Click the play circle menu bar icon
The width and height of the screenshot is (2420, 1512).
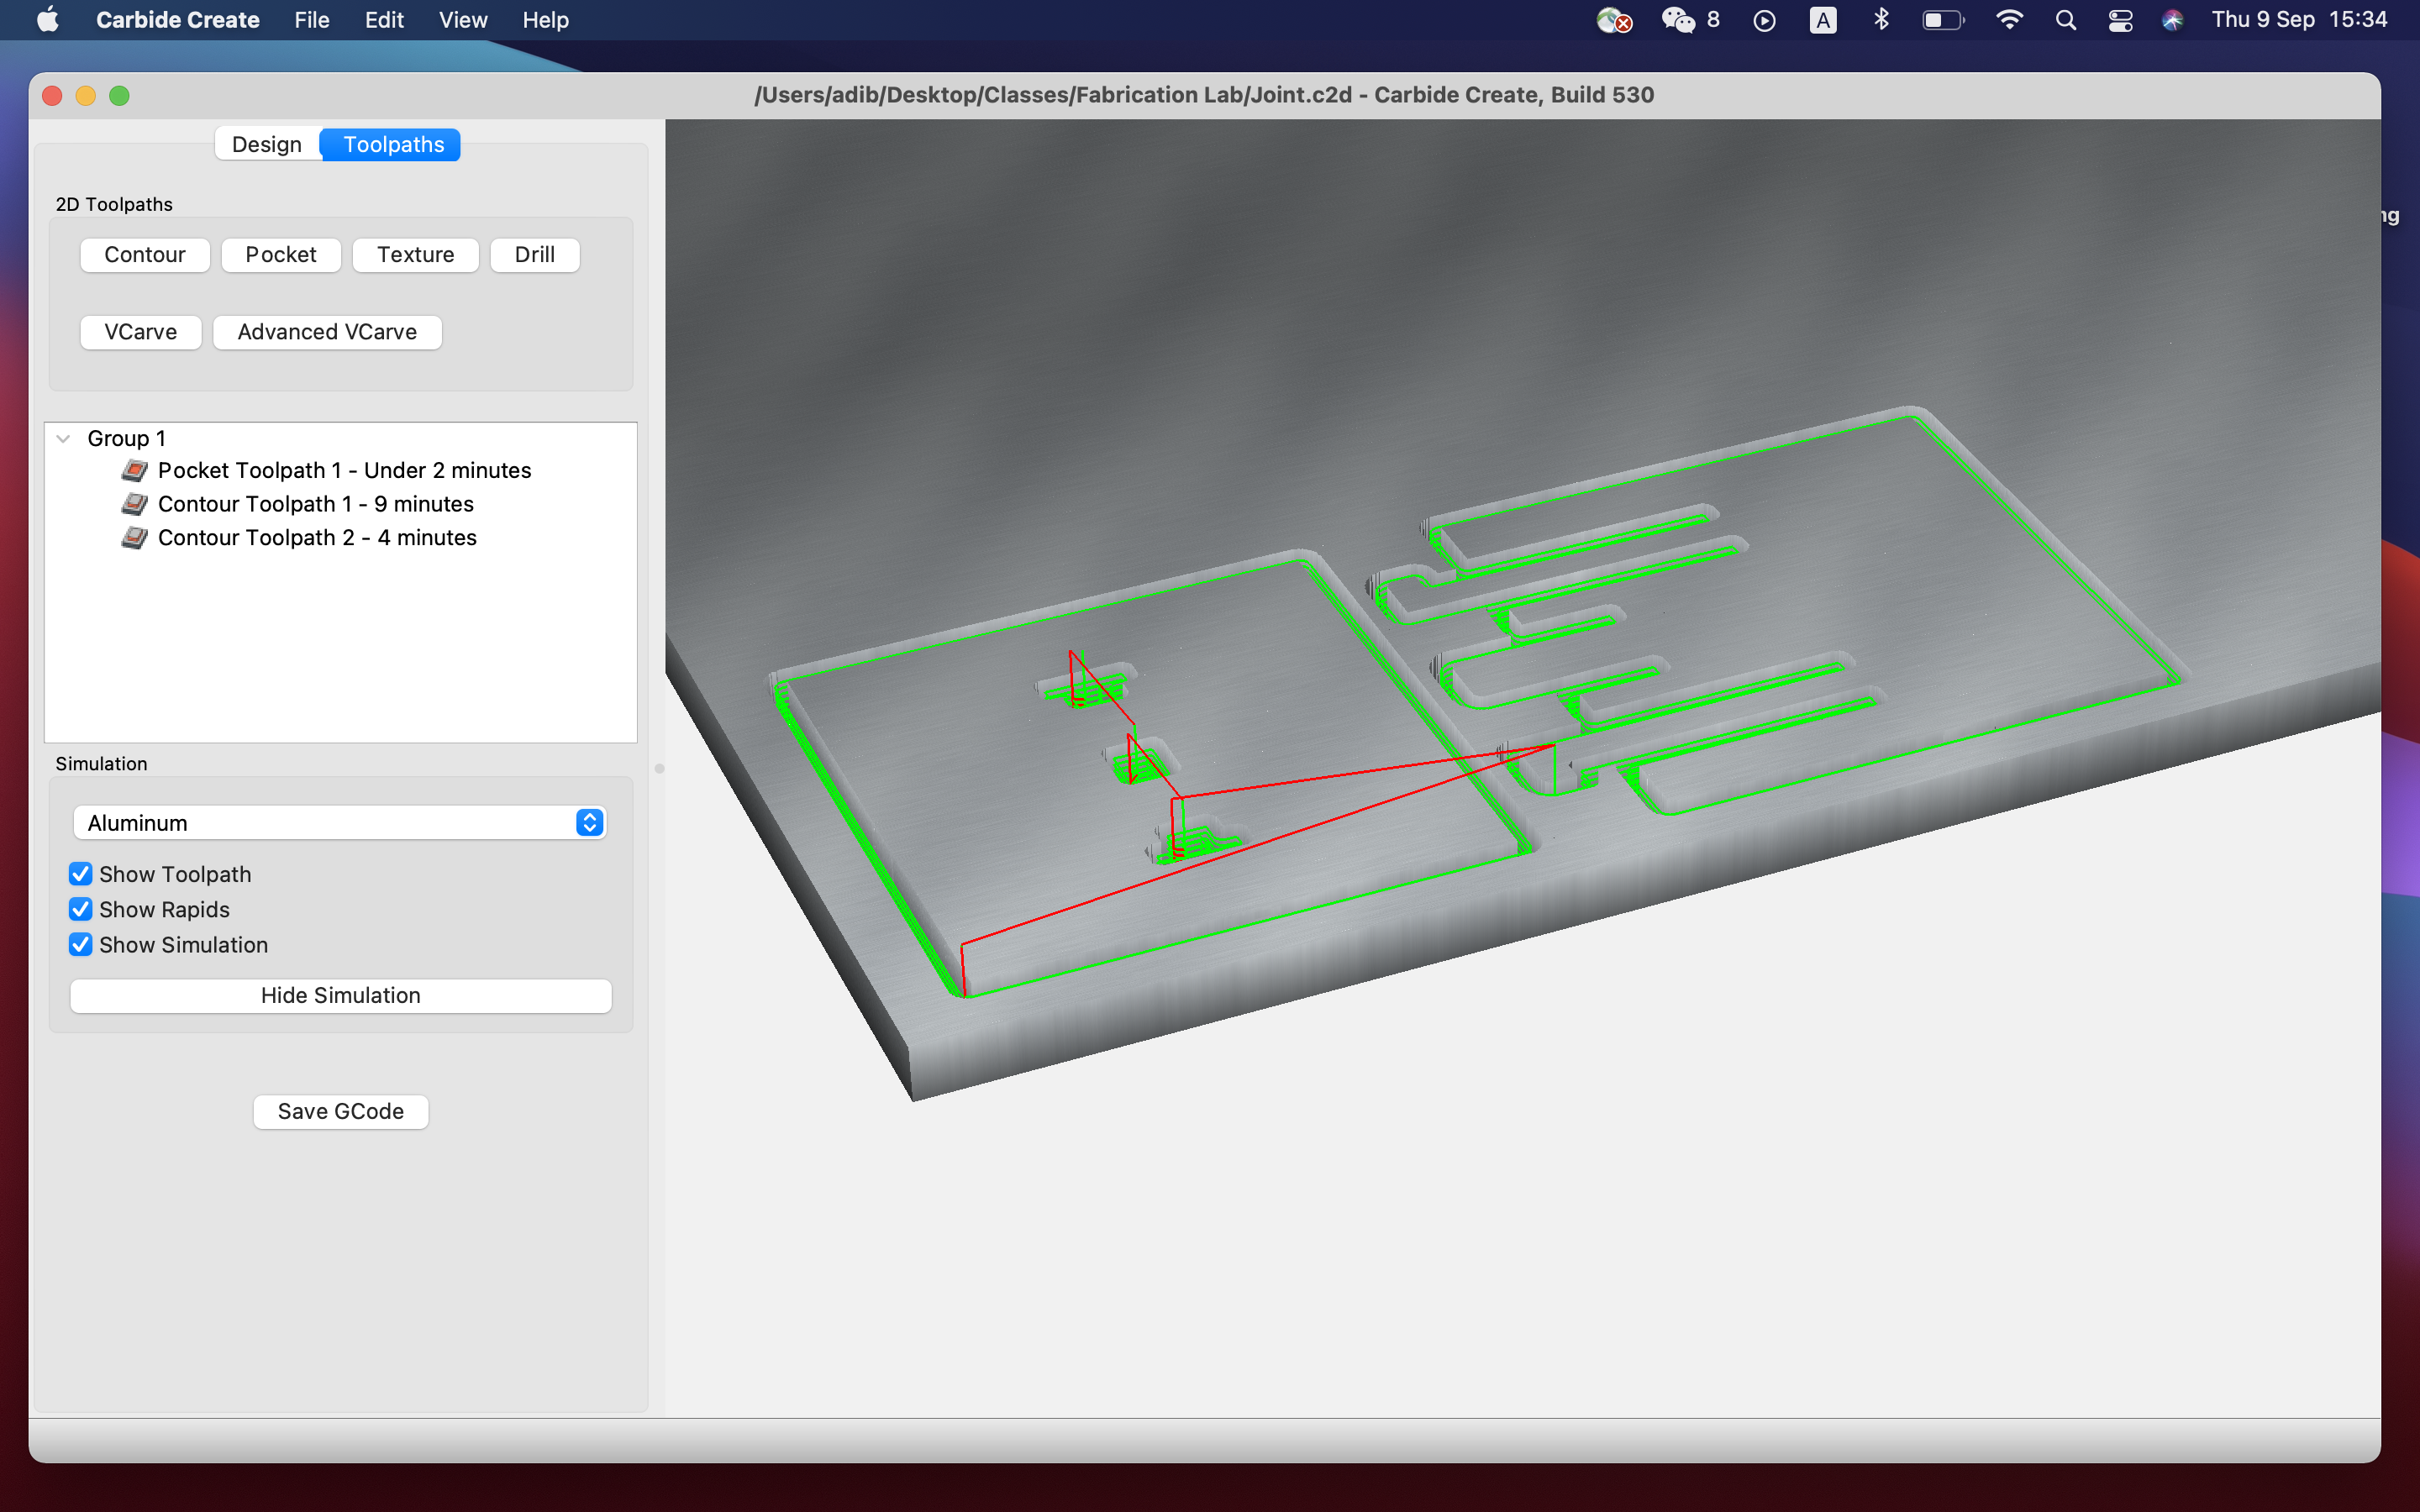1765,20
